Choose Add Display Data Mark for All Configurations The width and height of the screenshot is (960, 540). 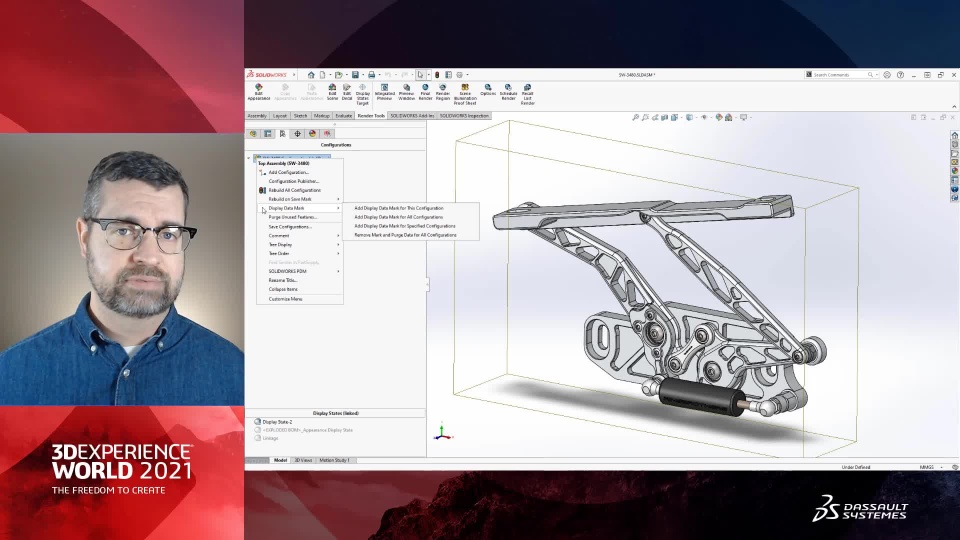pyautogui.click(x=410, y=217)
